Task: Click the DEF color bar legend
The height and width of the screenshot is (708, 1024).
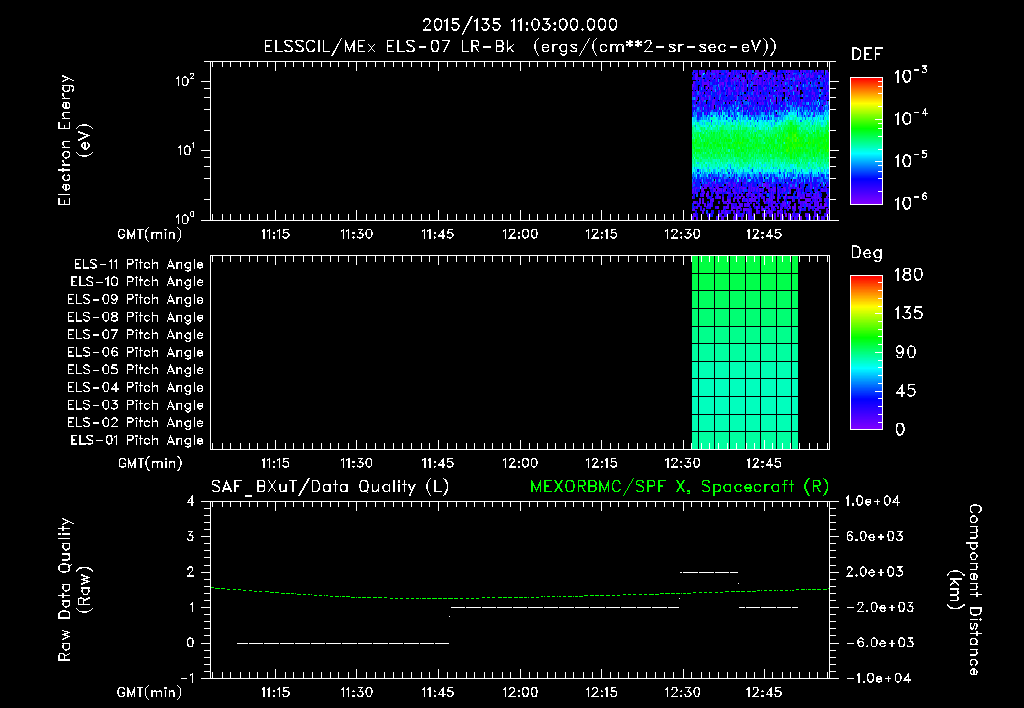Action: [866, 141]
